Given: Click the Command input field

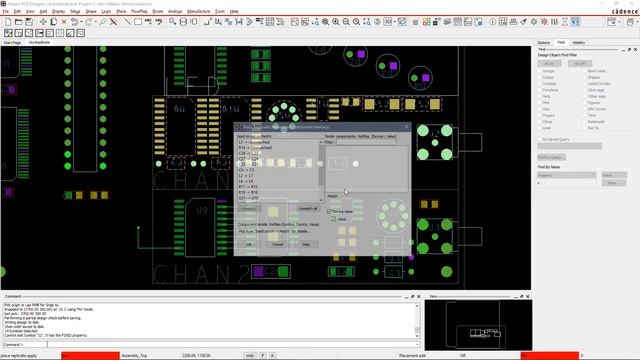Looking at the screenshot, I should click(x=233, y=345).
